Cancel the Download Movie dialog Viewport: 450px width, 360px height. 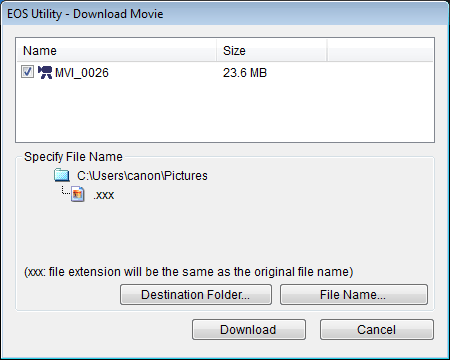pos(377,330)
